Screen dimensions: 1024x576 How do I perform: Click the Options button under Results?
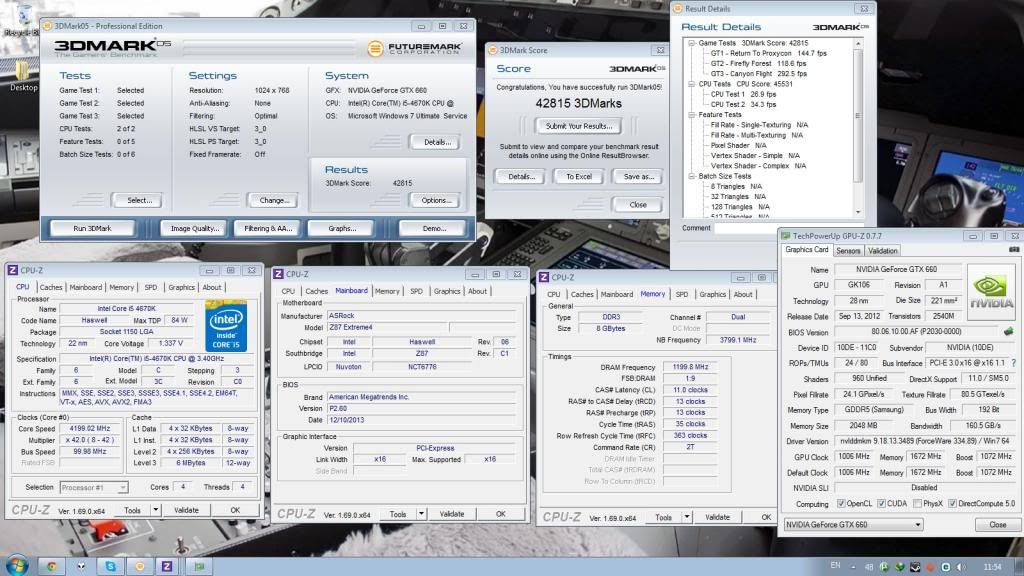point(436,200)
